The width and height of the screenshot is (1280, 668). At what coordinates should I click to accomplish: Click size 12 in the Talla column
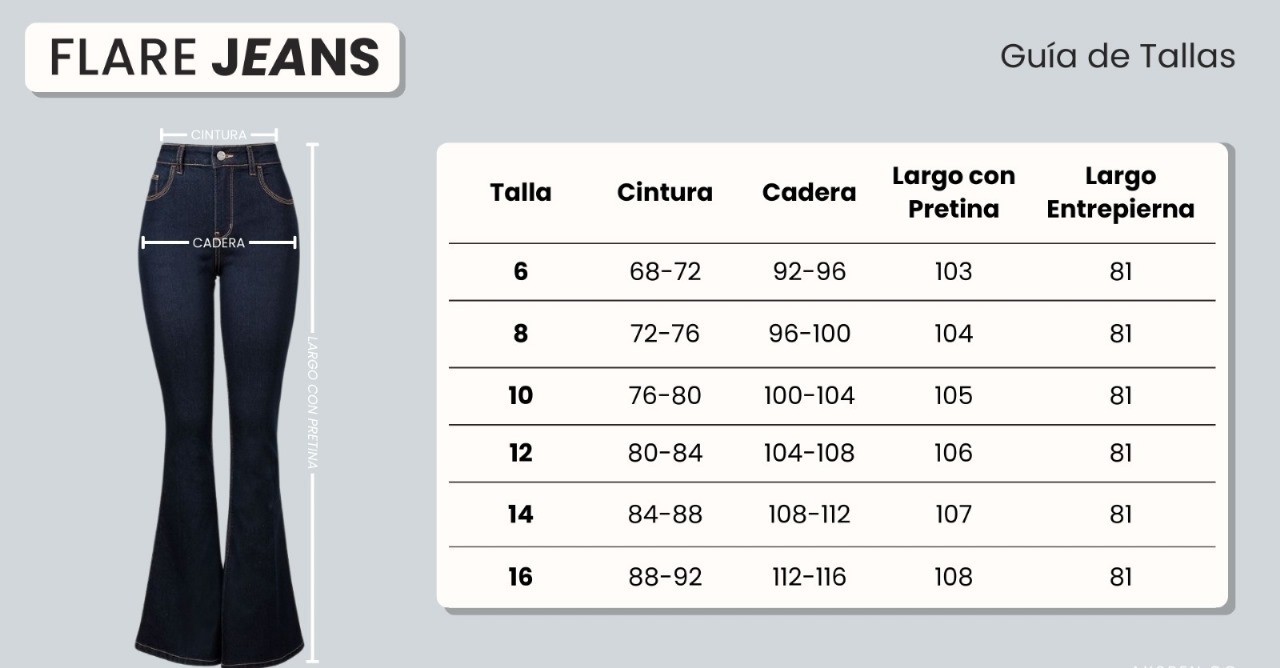pos(520,454)
